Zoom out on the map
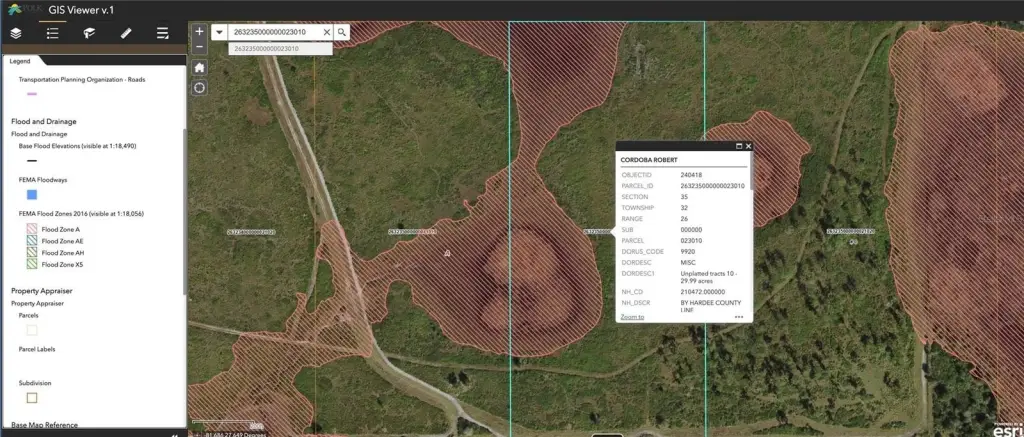 [199, 46]
